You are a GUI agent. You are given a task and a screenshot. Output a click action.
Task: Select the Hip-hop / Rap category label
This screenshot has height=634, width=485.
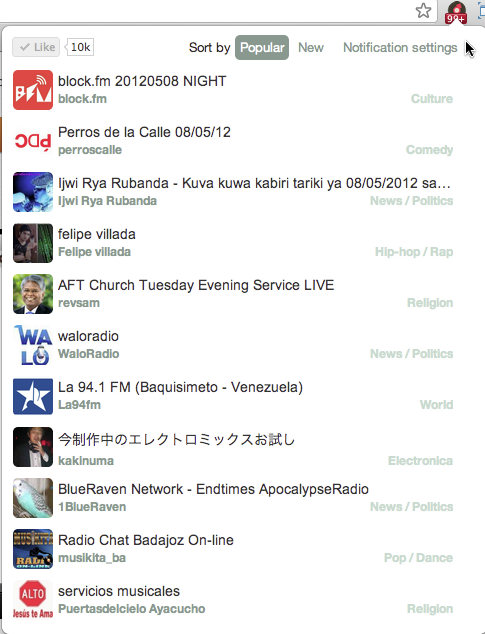click(414, 252)
